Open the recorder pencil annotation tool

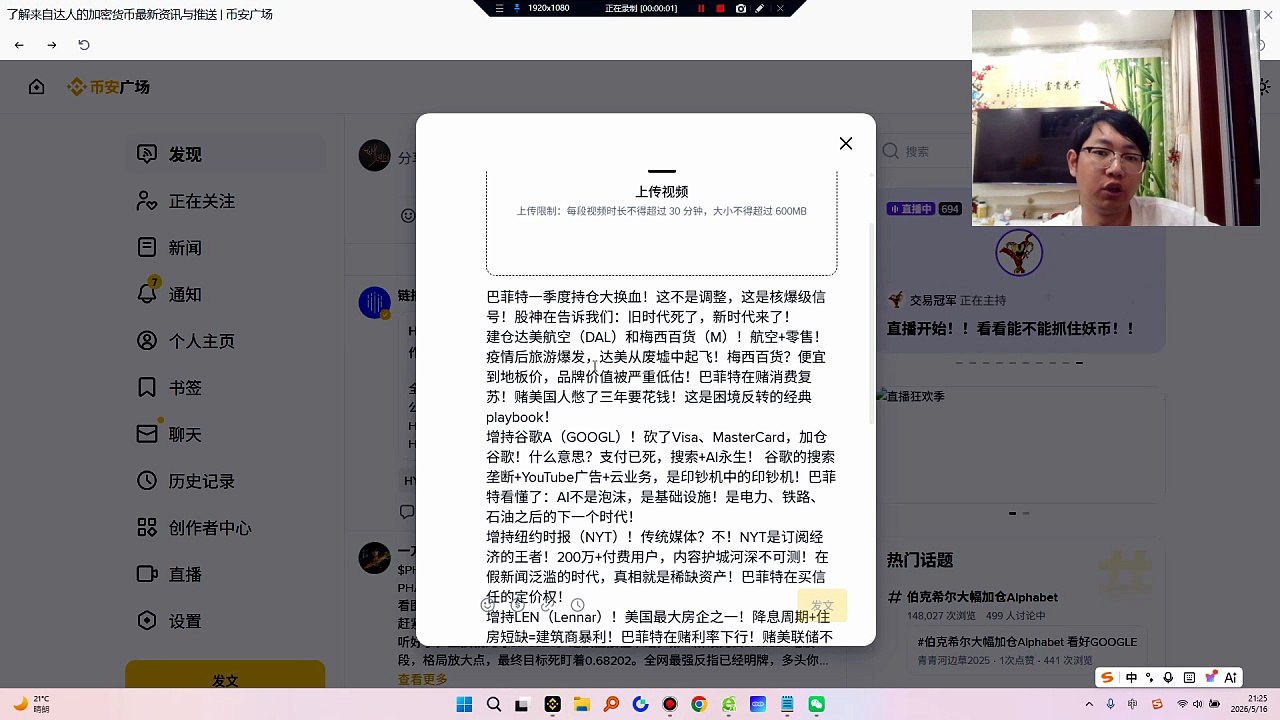tap(760, 8)
